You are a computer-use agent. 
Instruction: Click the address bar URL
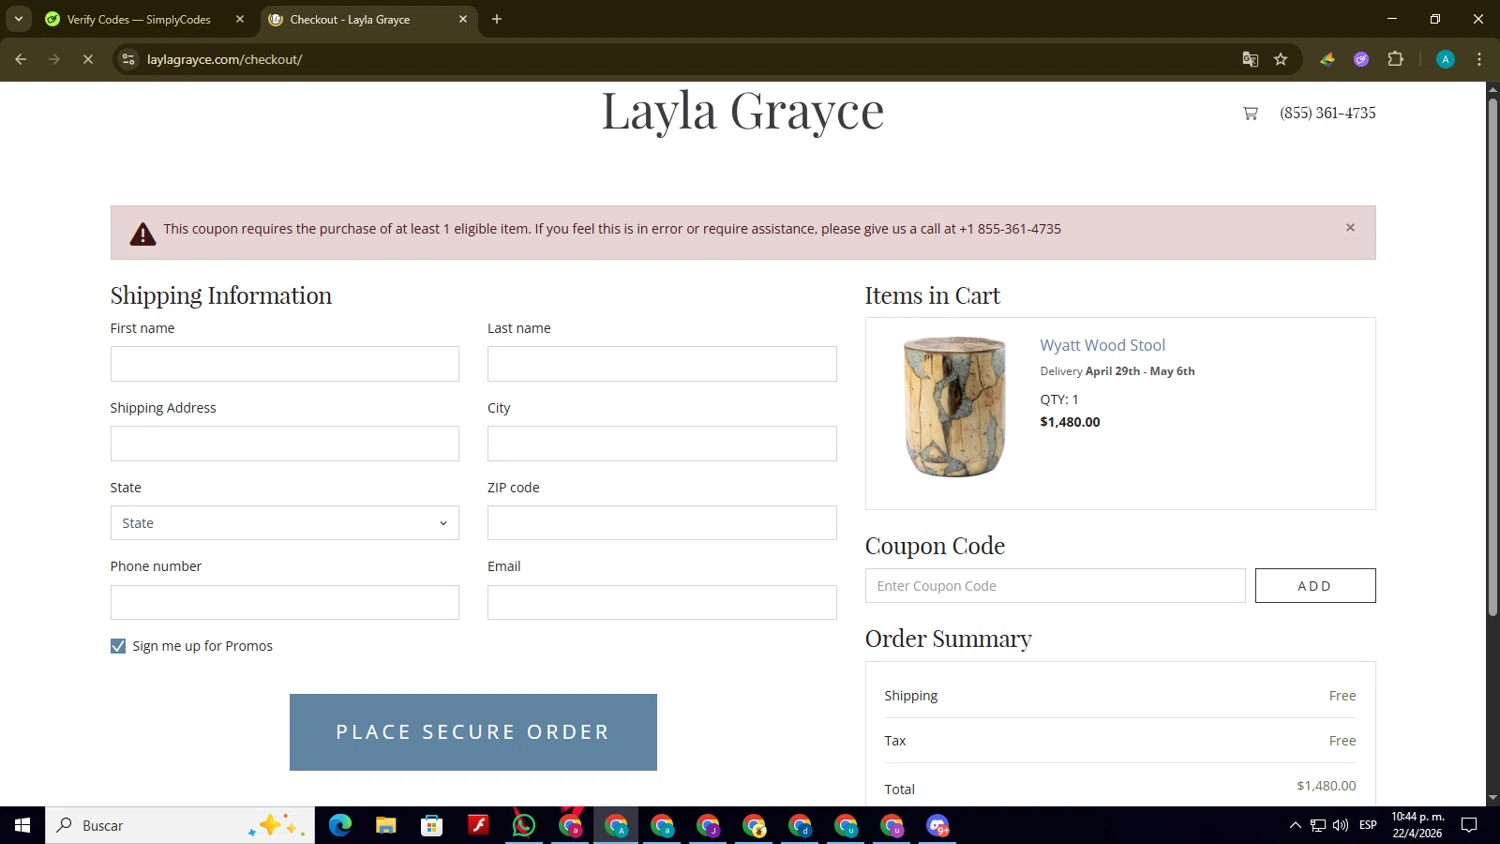tap(224, 59)
